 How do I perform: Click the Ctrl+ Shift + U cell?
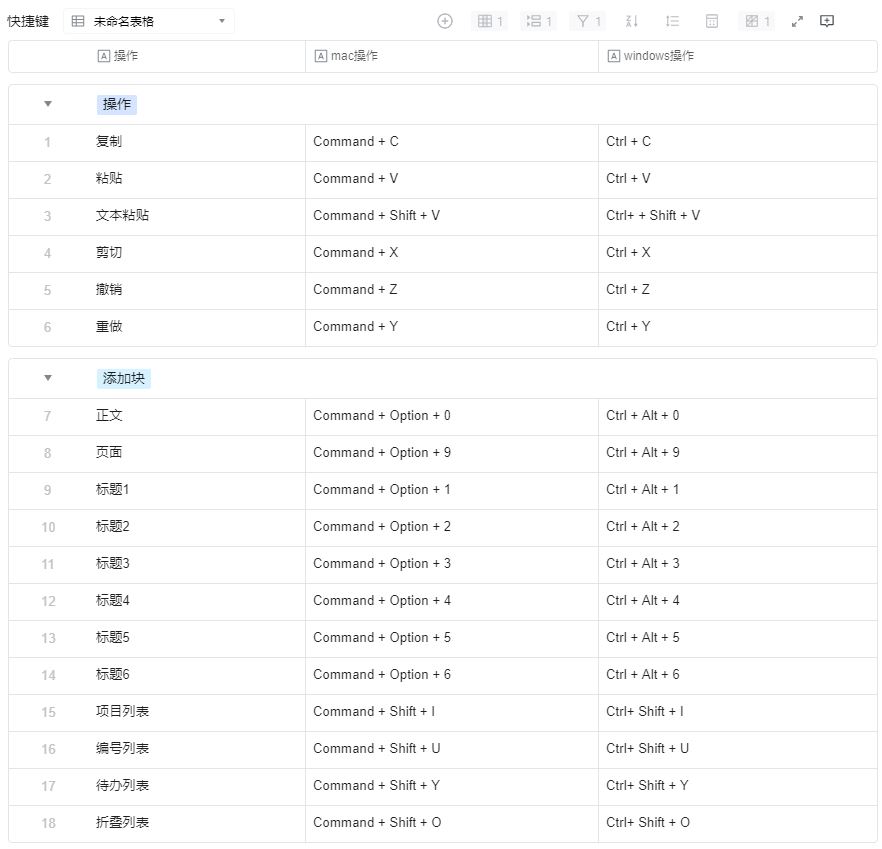pos(737,749)
